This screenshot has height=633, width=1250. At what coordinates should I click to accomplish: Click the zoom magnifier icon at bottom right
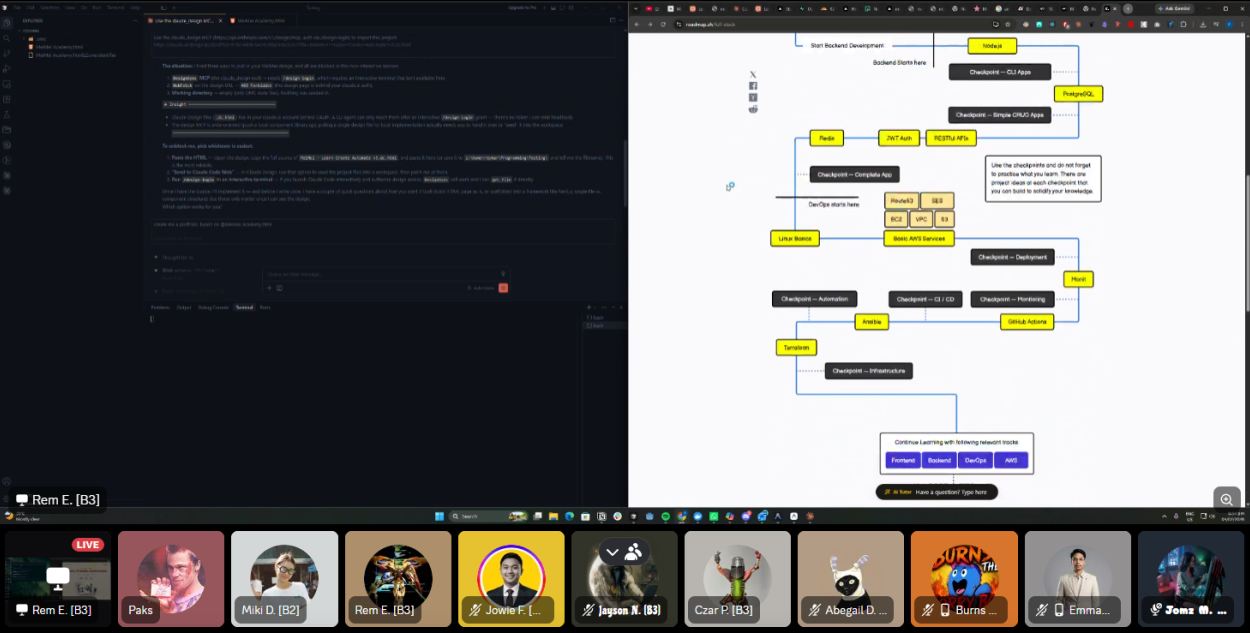1226,499
